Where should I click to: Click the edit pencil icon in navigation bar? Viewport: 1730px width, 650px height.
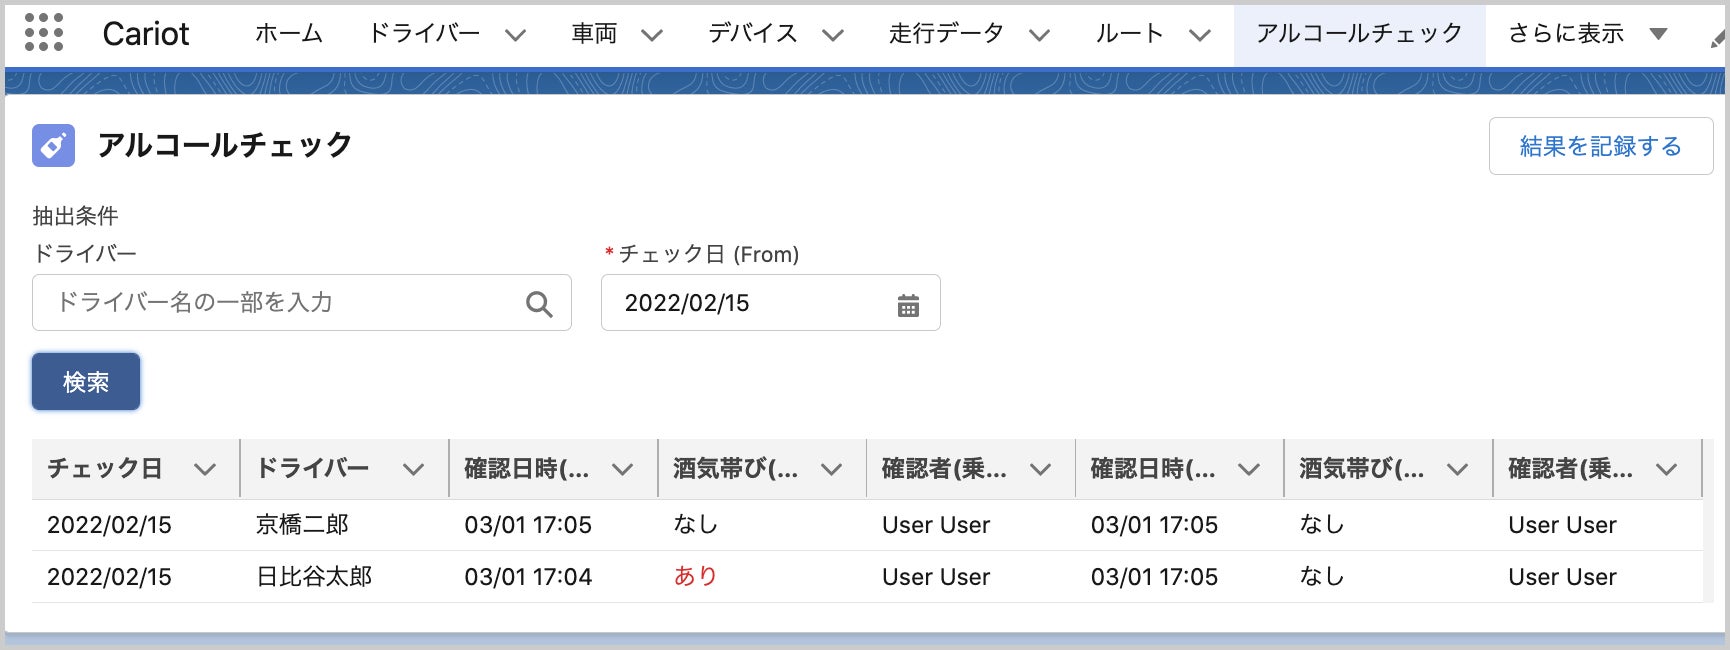(1718, 38)
